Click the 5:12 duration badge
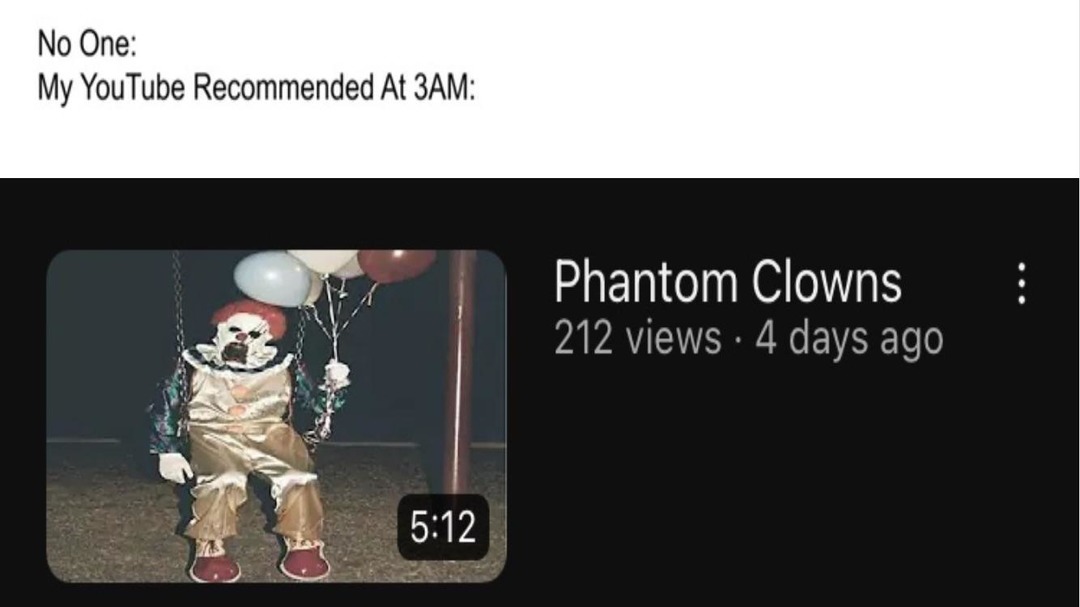The height and width of the screenshot is (607, 1080). point(443,527)
